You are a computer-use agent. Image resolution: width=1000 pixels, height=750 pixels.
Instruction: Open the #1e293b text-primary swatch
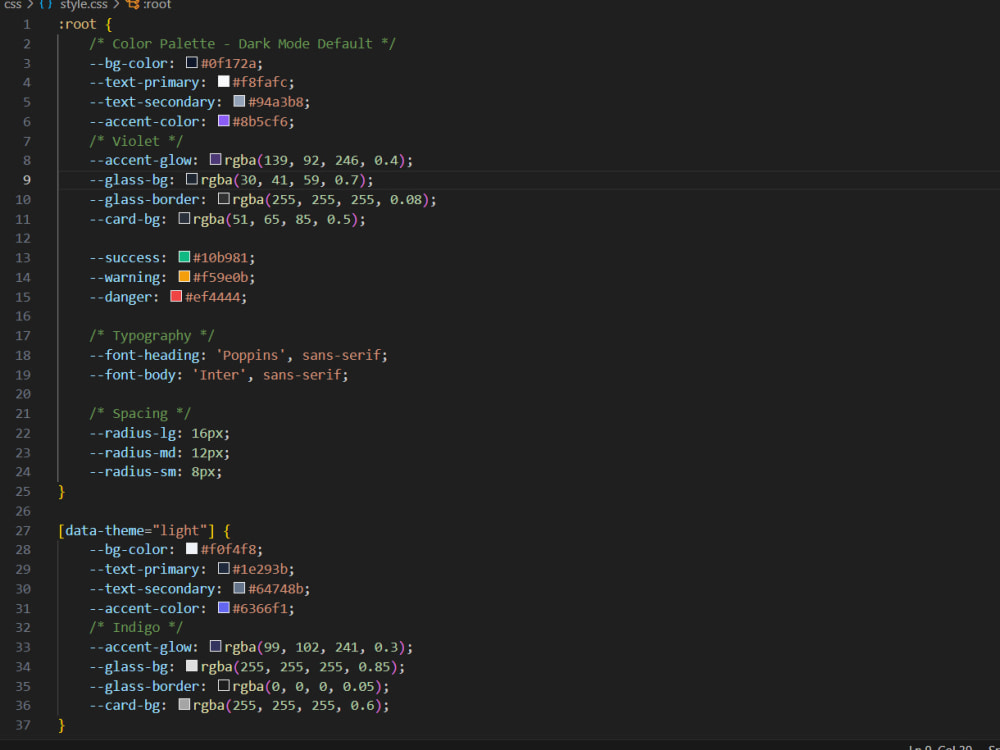click(x=223, y=568)
